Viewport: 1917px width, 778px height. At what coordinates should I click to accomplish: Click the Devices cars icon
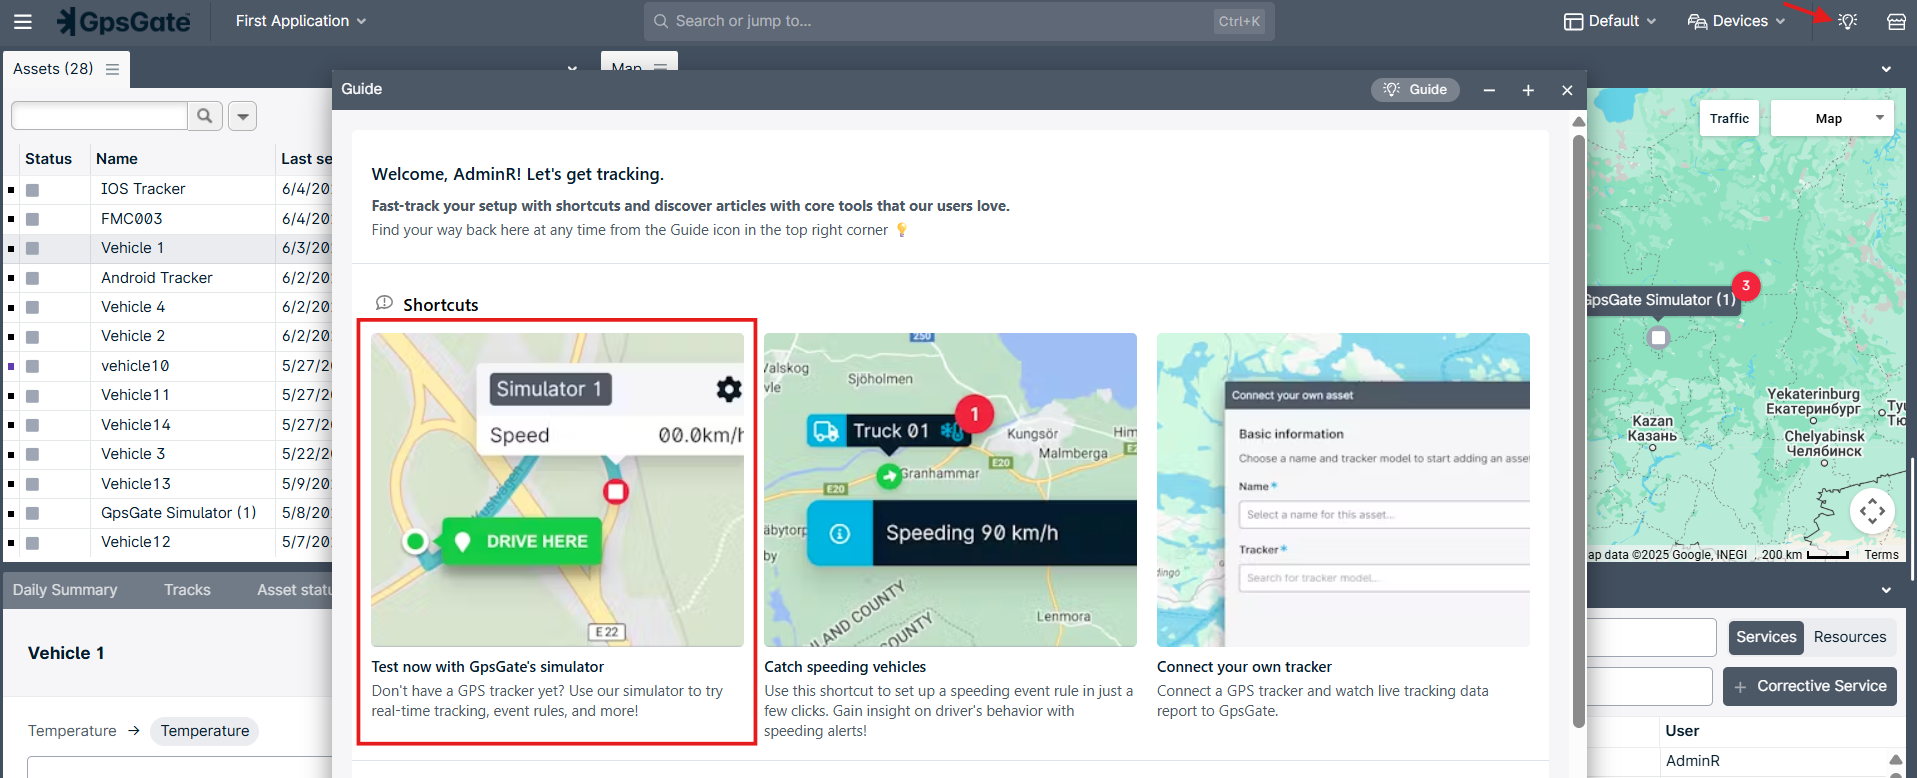[x=1697, y=21]
